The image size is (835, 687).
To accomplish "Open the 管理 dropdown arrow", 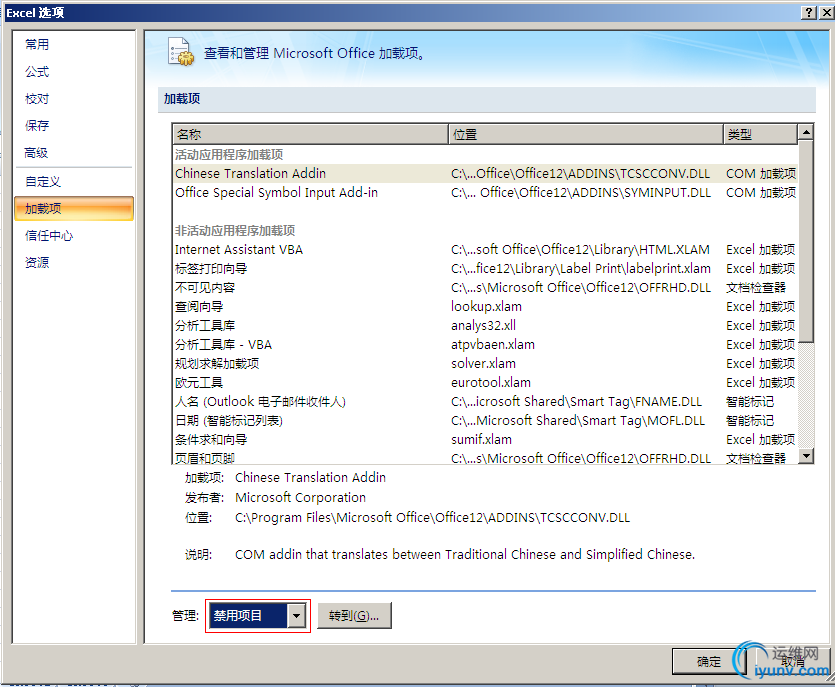I will (x=296, y=616).
